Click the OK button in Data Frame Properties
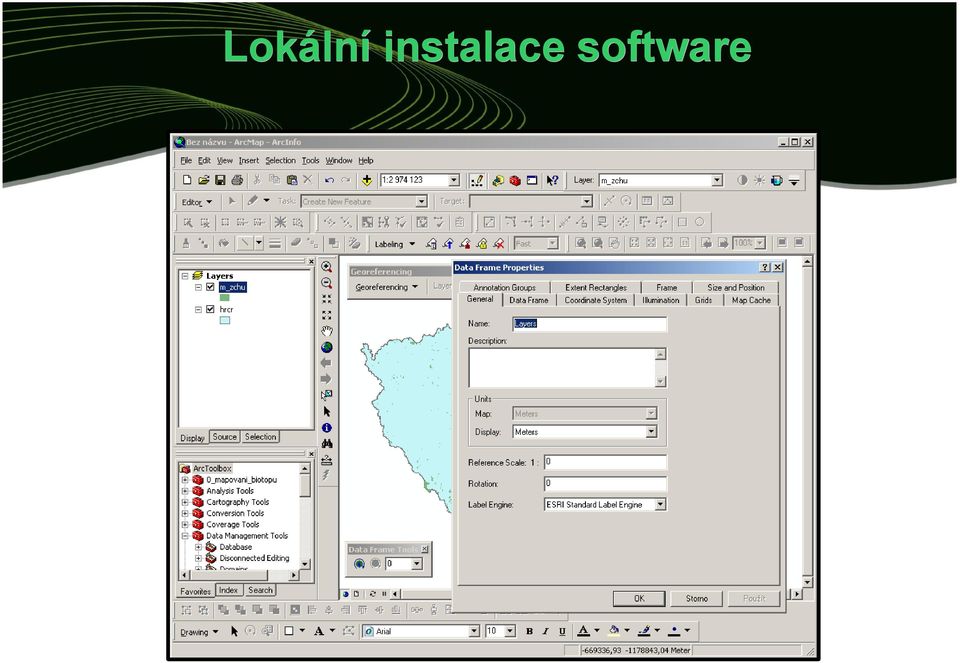The width and height of the screenshot is (960, 663). click(639, 598)
